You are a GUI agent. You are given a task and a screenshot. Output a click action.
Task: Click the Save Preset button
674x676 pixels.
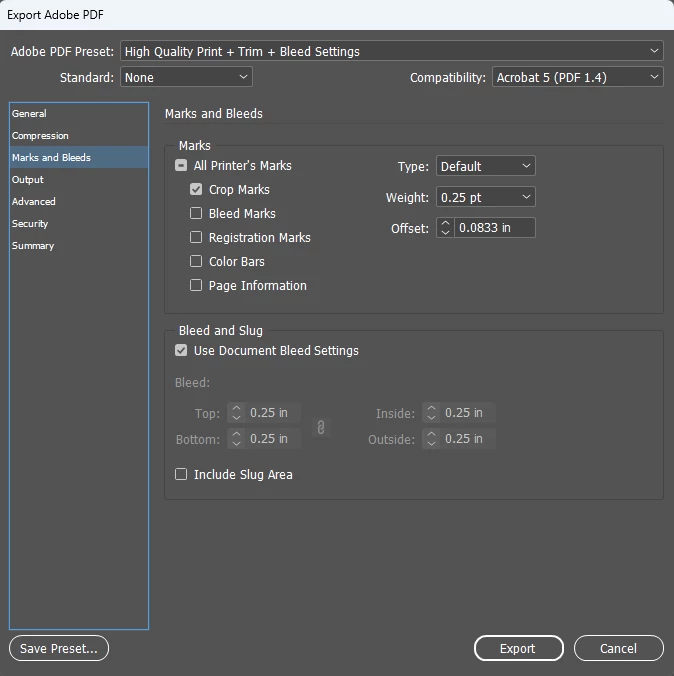tap(59, 648)
